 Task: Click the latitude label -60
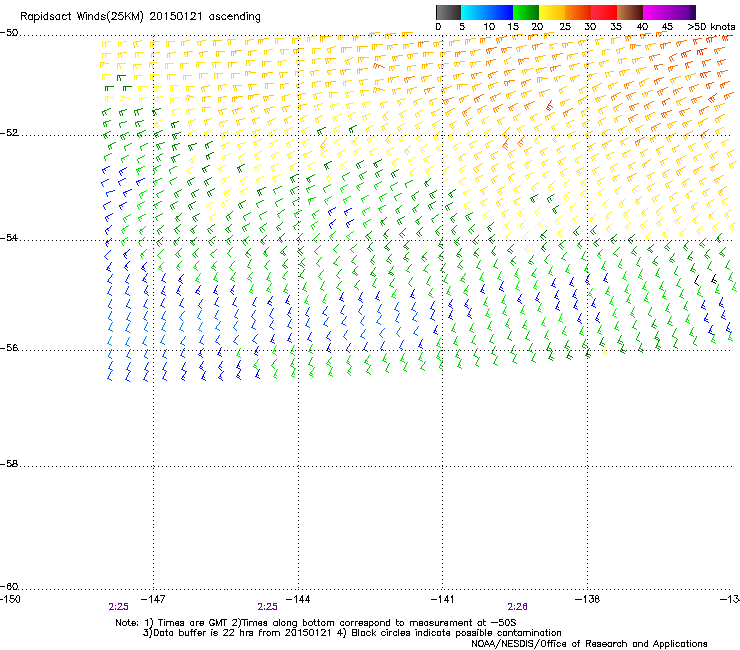pyautogui.click(x=9, y=586)
